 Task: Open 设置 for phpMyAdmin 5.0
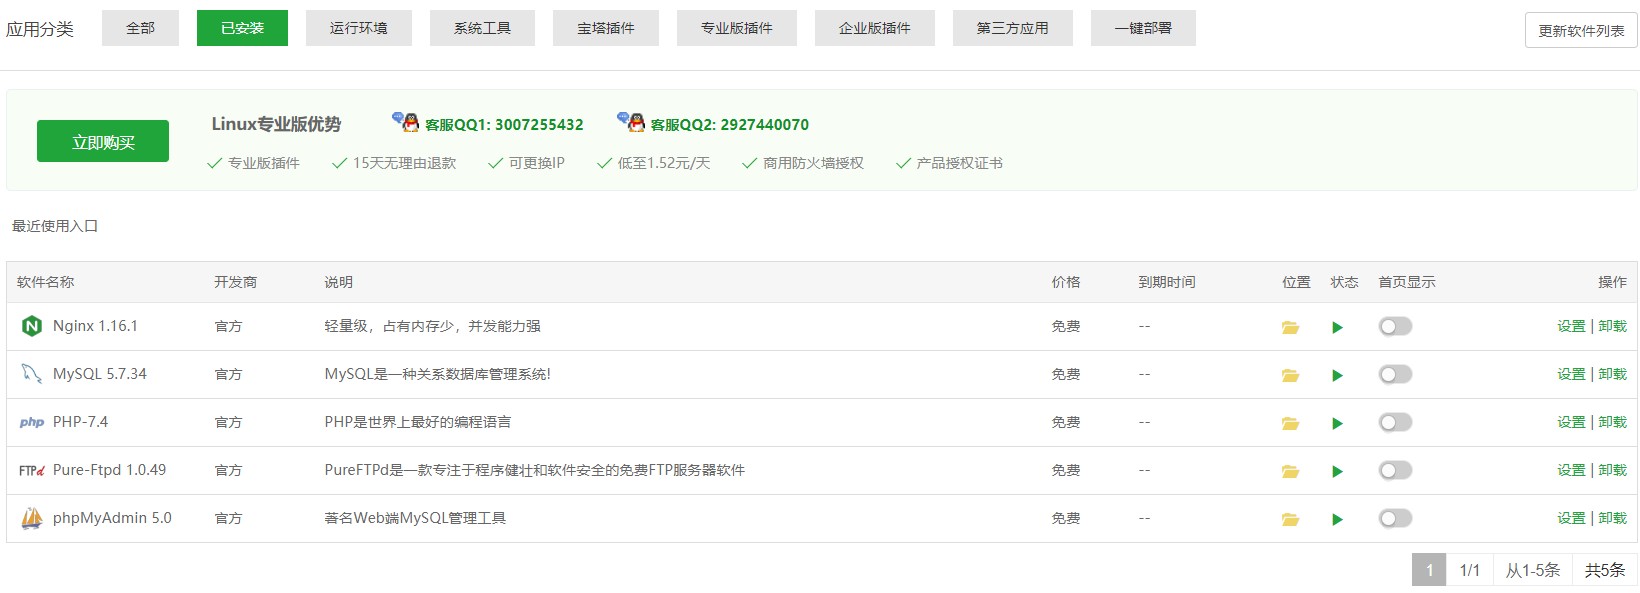[1571, 518]
